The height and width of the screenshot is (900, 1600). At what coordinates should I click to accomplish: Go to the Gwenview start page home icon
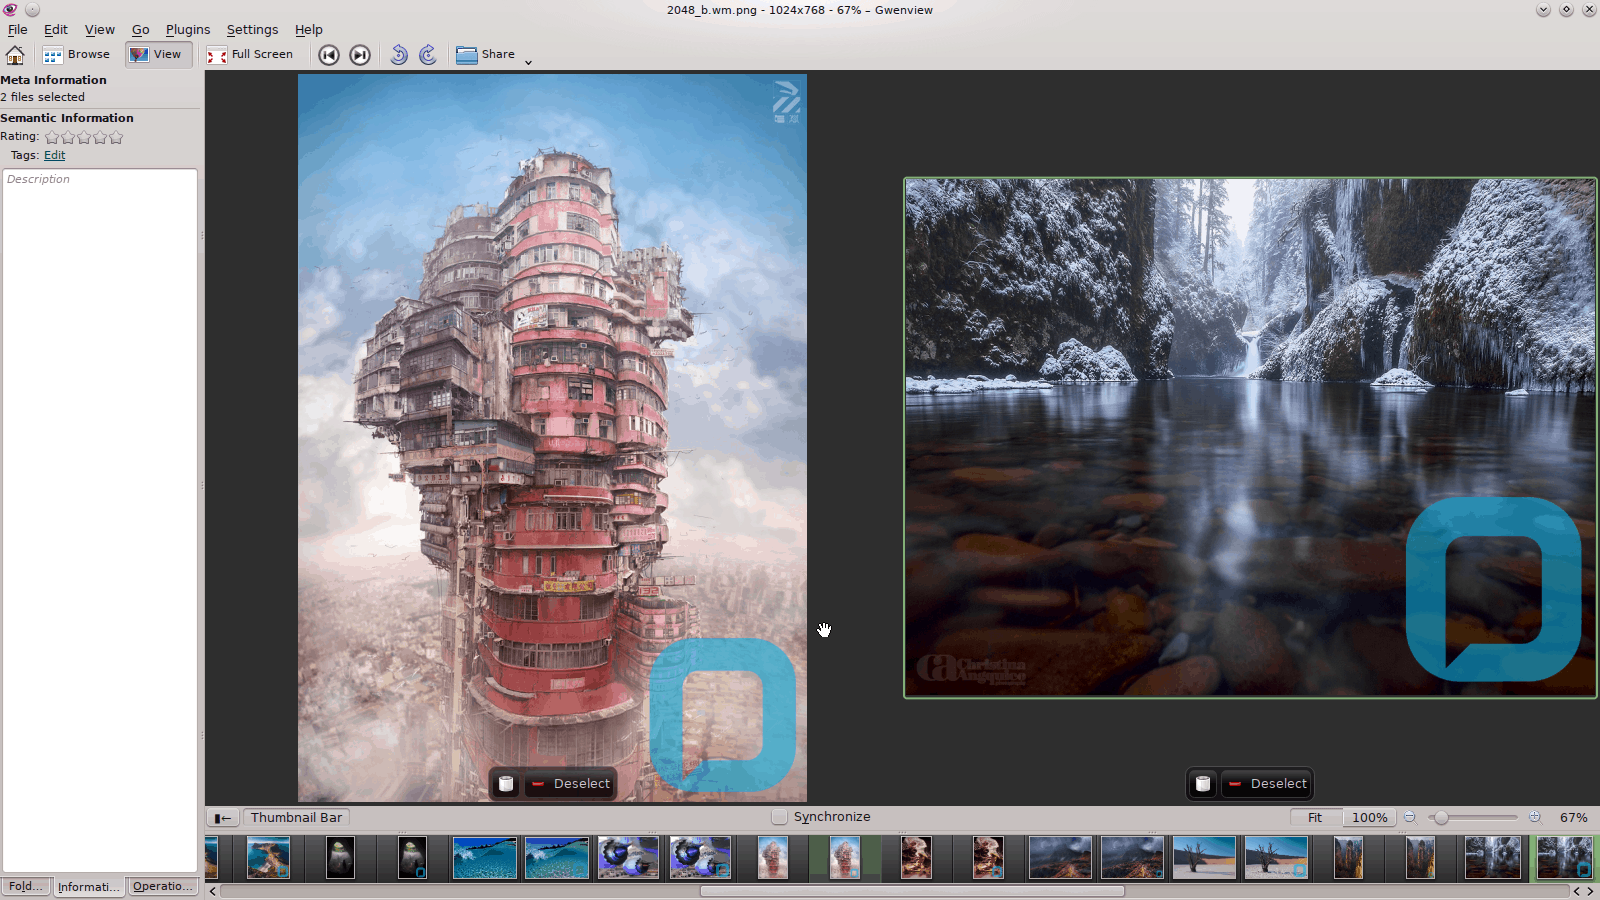click(x=15, y=55)
